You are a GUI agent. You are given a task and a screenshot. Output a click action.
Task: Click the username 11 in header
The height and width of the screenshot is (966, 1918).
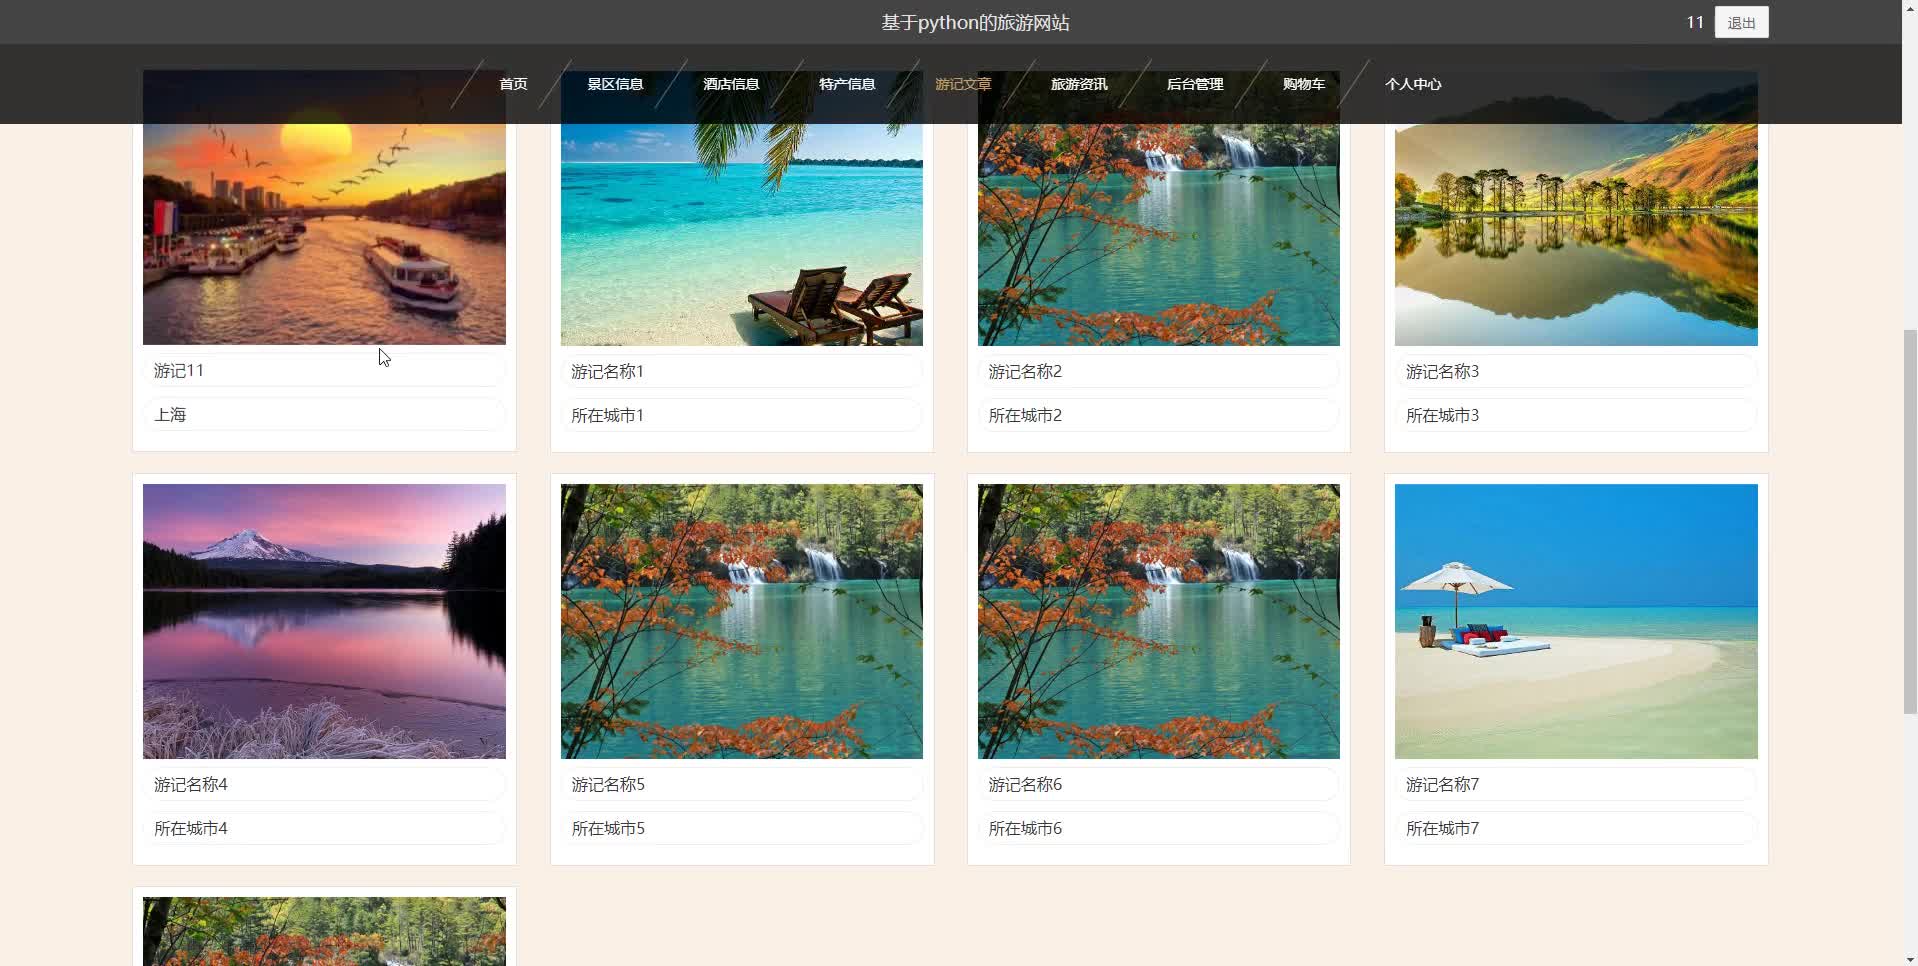tap(1695, 22)
